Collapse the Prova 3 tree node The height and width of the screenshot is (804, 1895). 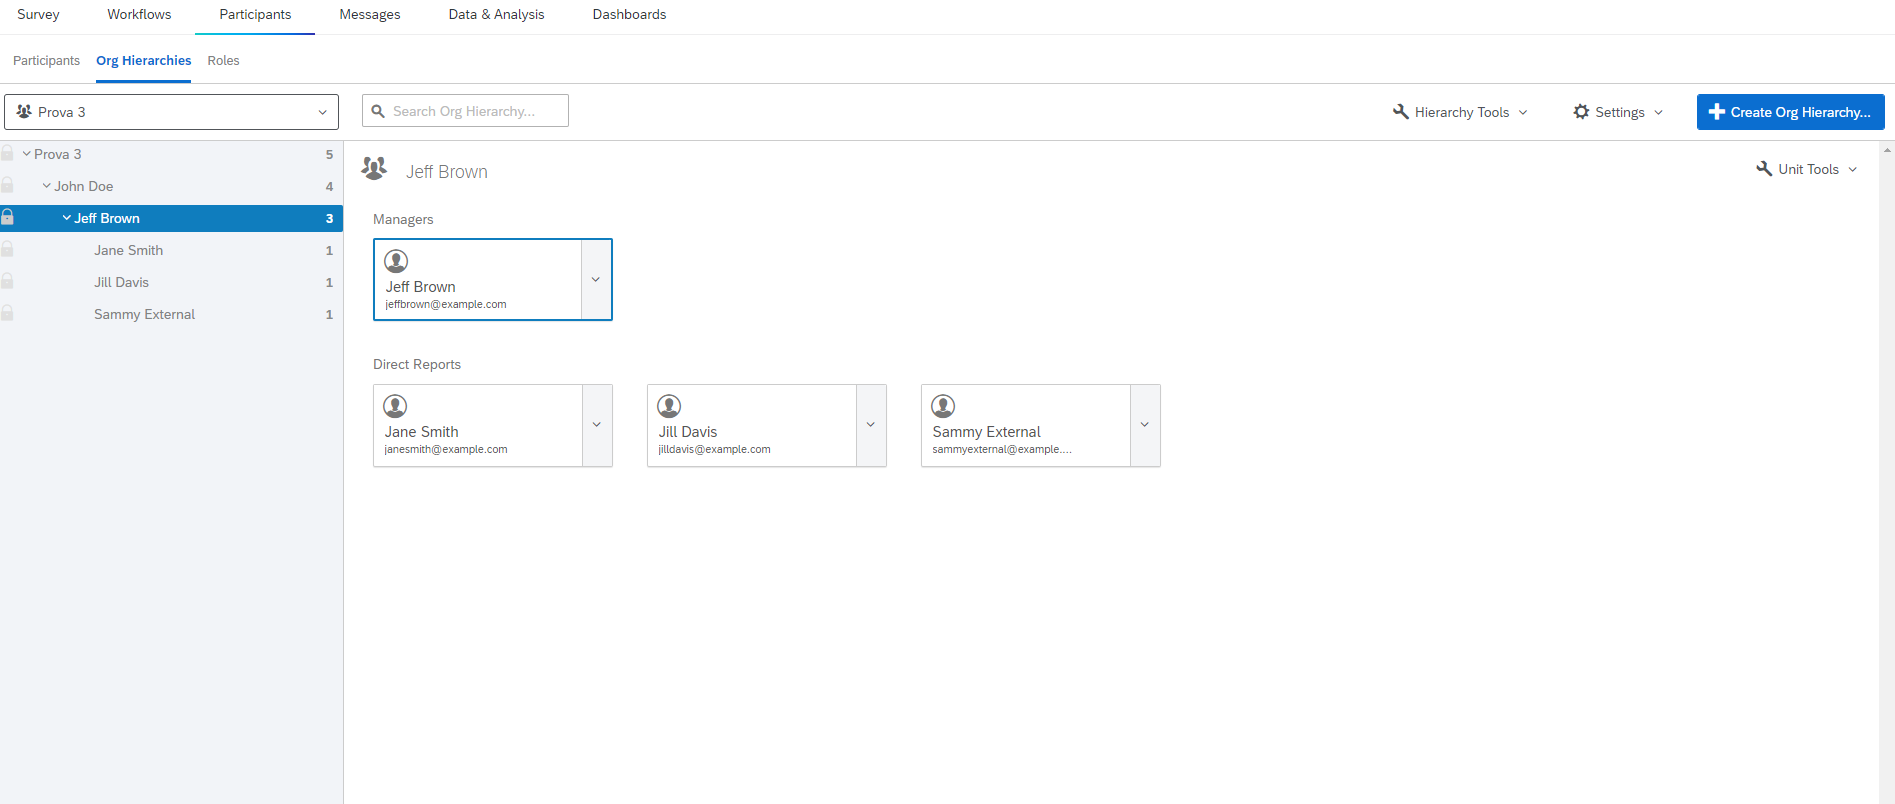27,154
